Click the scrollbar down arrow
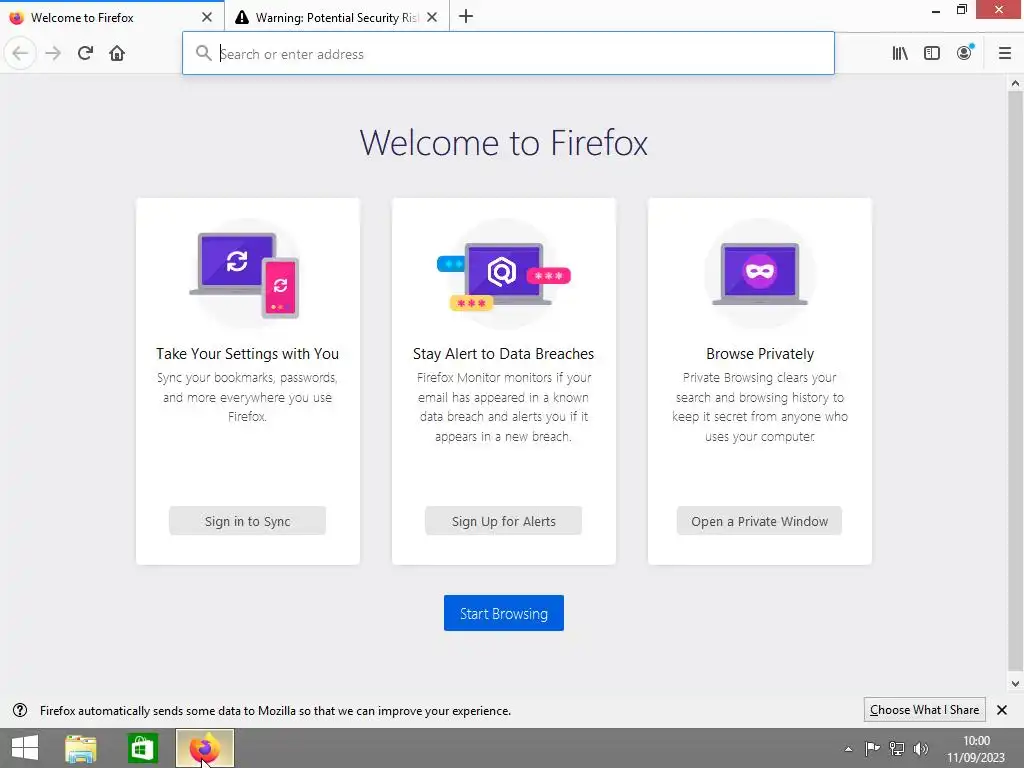 tap(1015, 684)
